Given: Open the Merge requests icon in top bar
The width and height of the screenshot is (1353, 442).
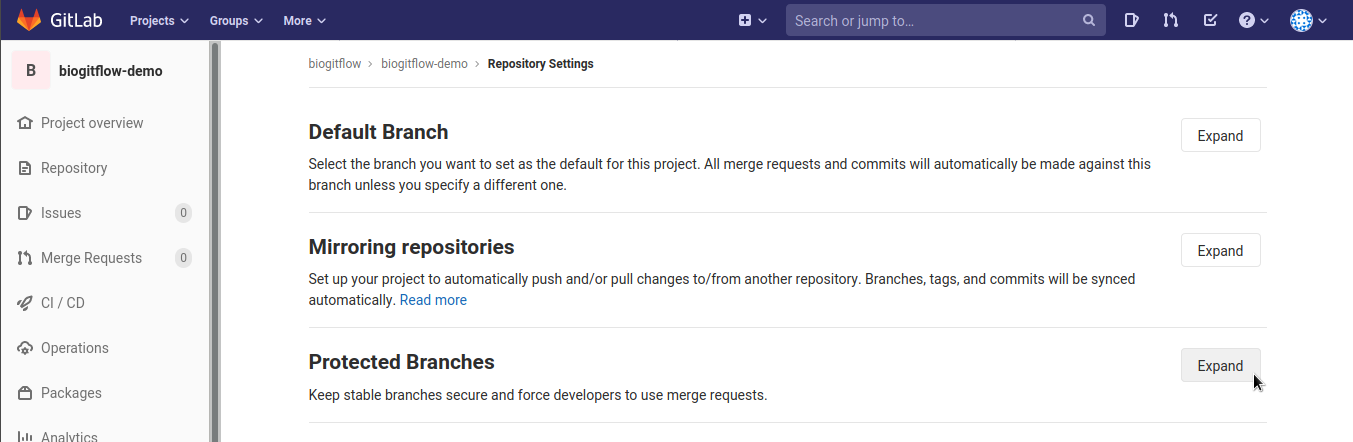Looking at the screenshot, I should click(x=1170, y=20).
